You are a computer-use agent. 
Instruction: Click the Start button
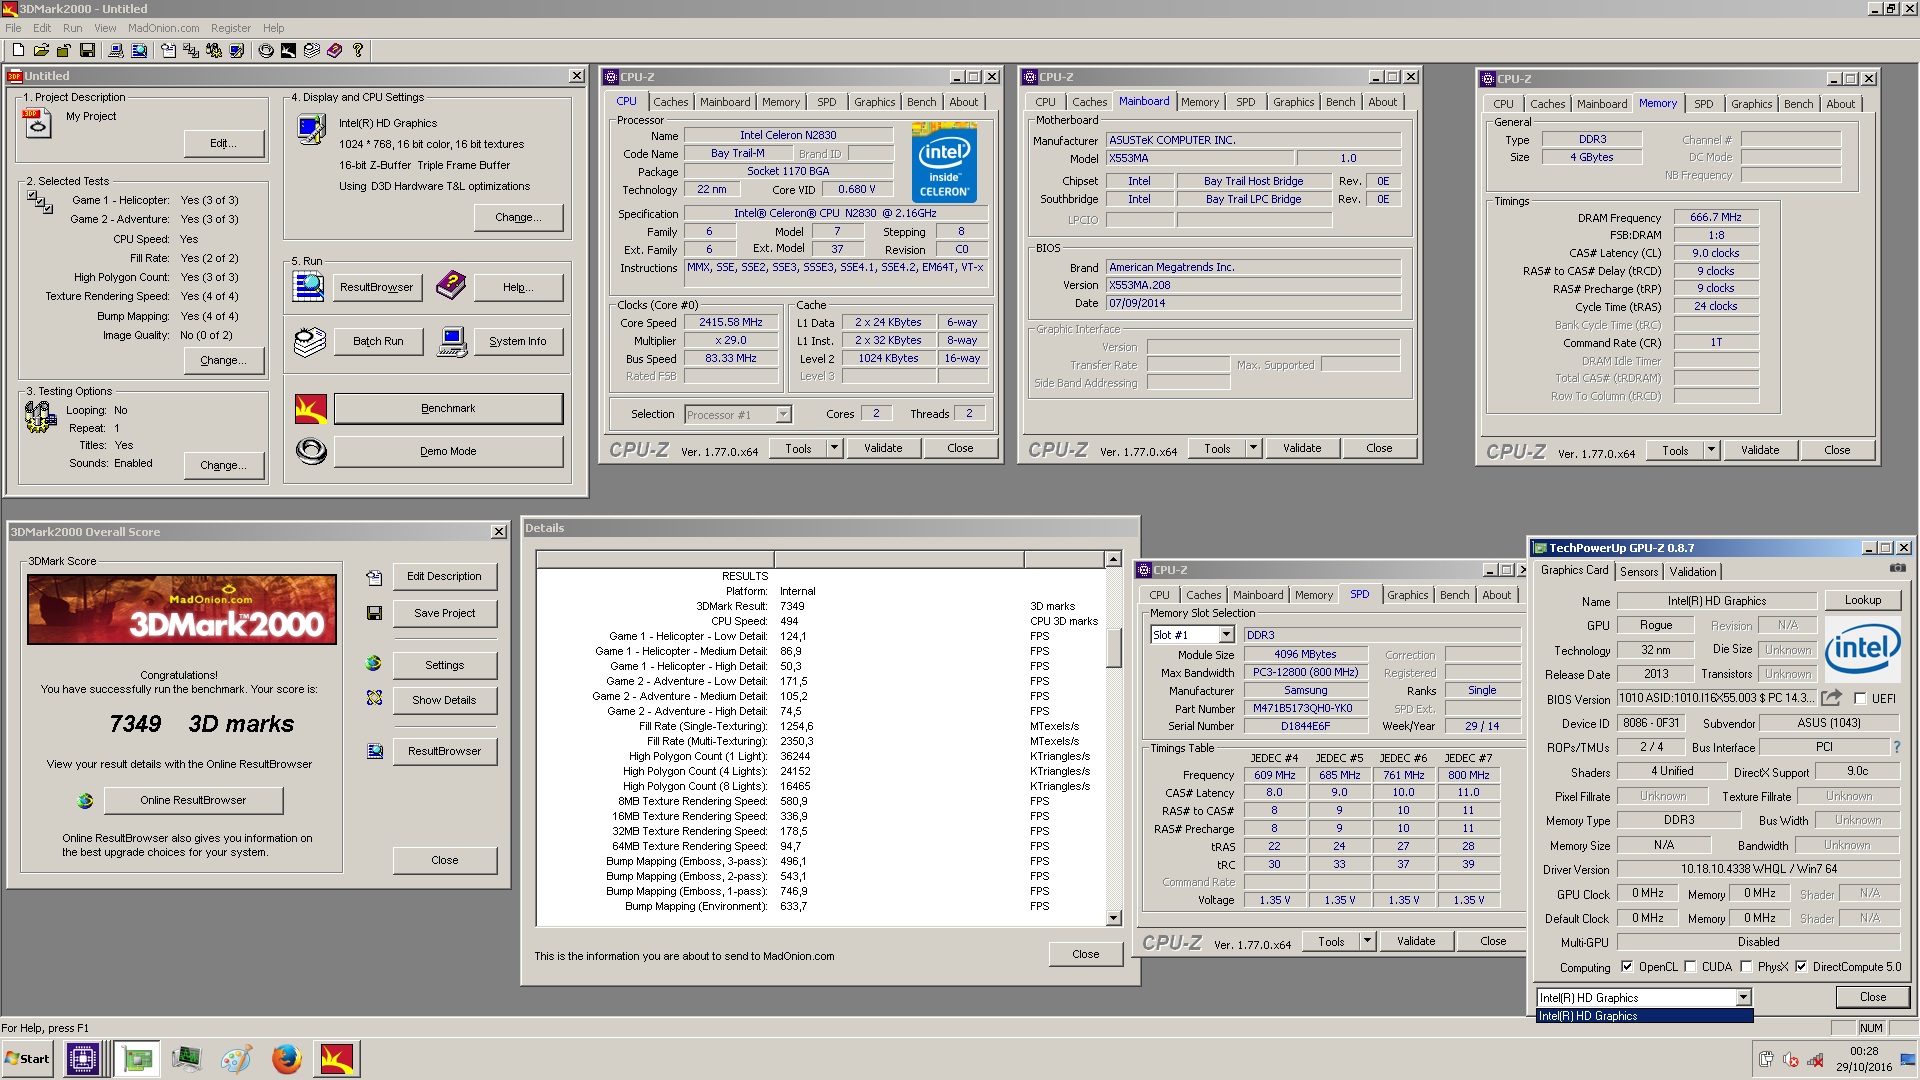[28, 1059]
